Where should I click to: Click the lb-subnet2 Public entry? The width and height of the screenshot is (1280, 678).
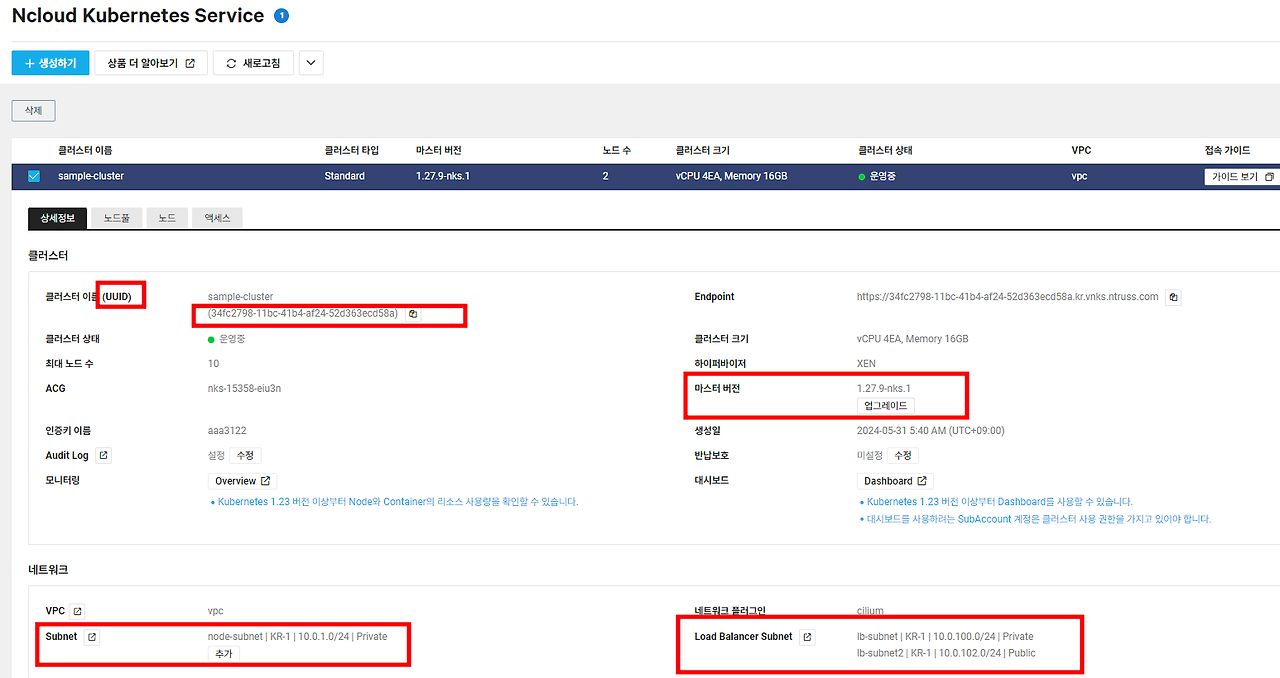(x=946, y=653)
